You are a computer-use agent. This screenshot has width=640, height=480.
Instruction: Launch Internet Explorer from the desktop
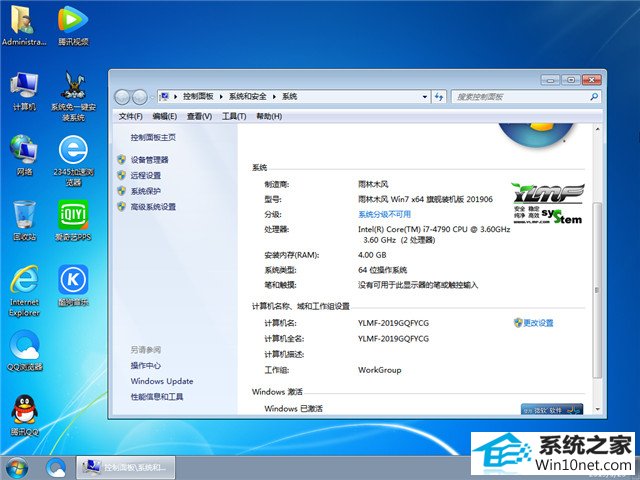point(24,281)
